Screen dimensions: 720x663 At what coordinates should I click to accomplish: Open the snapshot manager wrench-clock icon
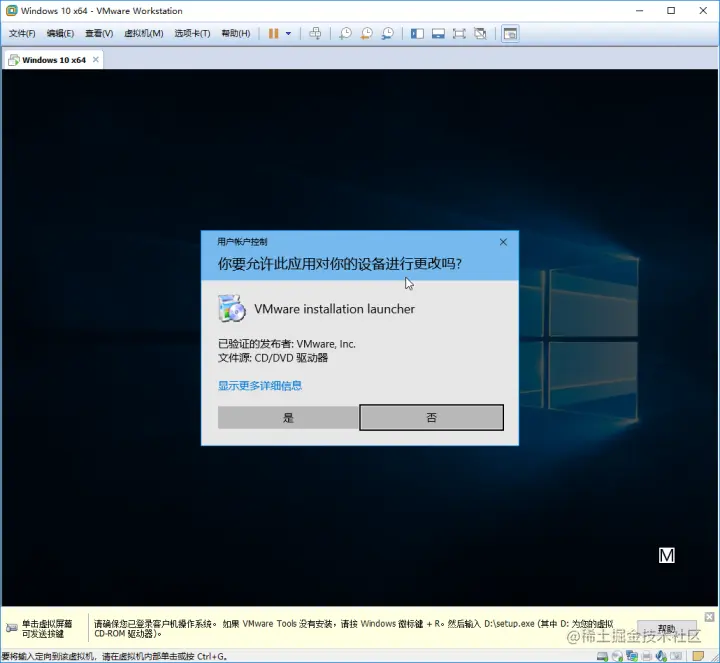pyautogui.click(x=388, y=34)
